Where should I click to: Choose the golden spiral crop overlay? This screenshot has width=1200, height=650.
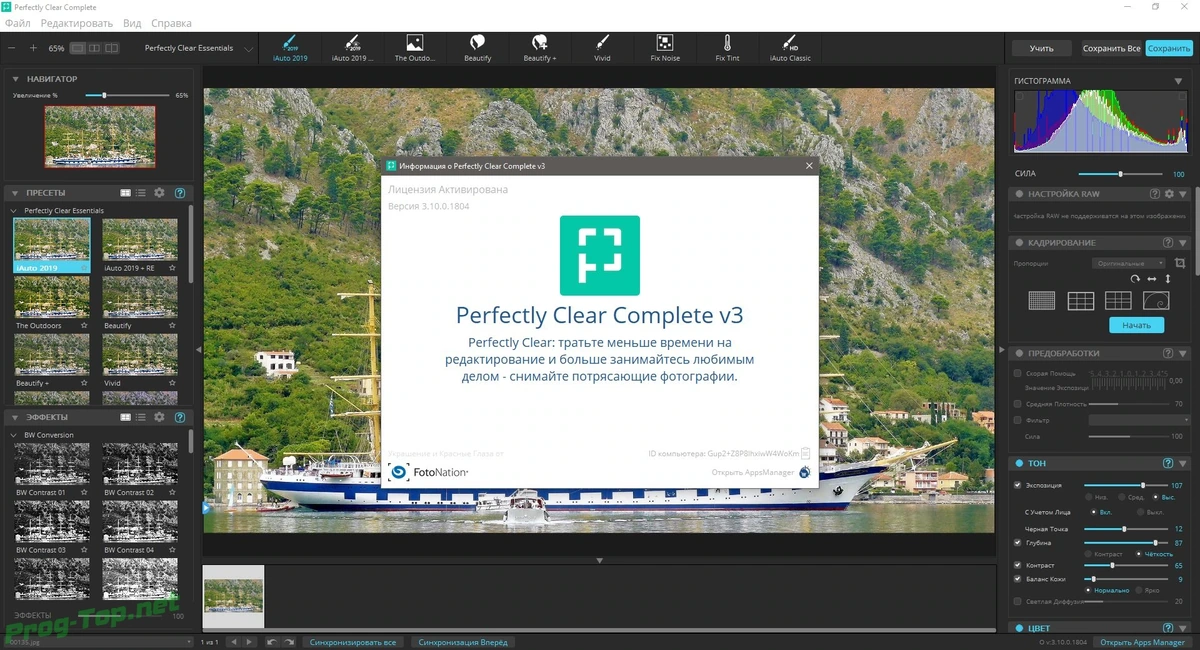click(x=1155, y=301)
